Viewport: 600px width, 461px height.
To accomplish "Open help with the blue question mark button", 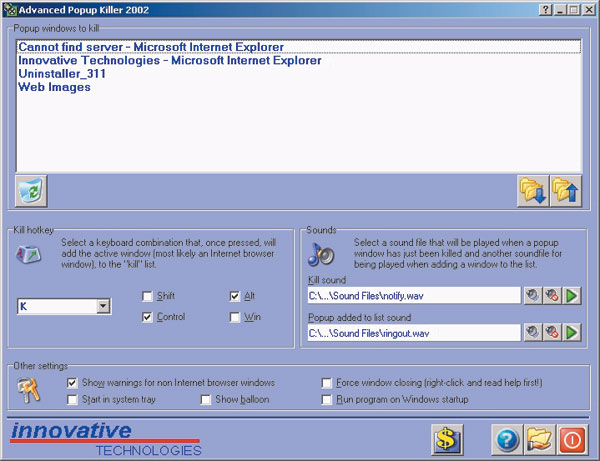I will click(507, 440).
